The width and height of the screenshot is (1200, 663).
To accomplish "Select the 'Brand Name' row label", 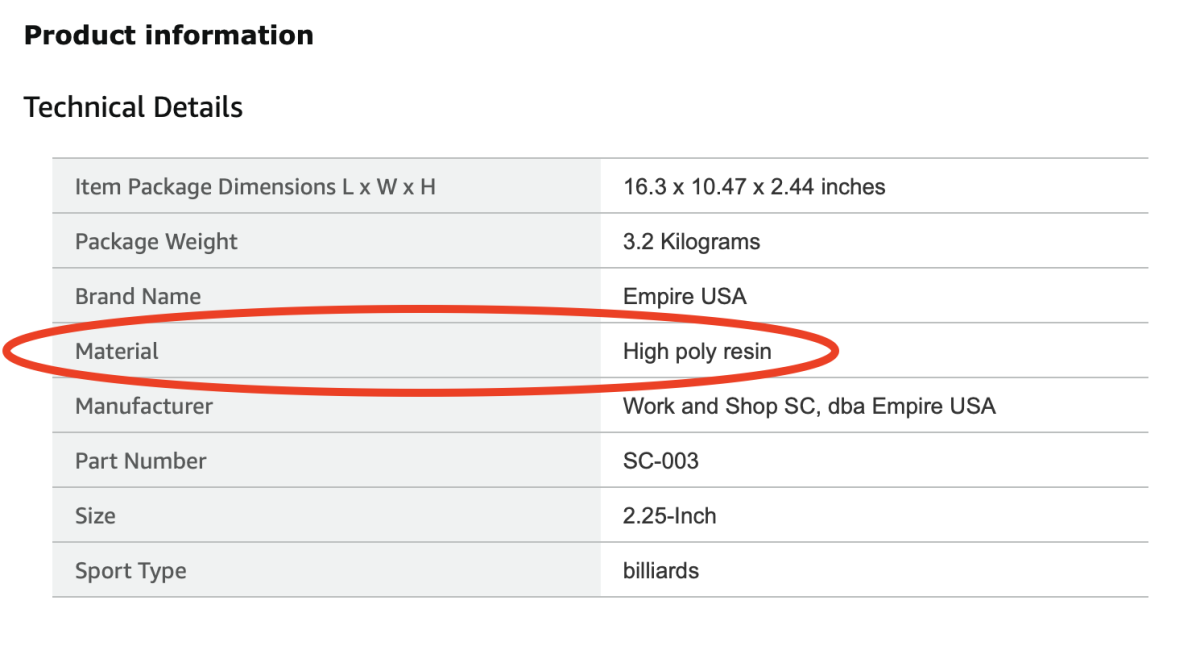I will [x=138, y=297].
